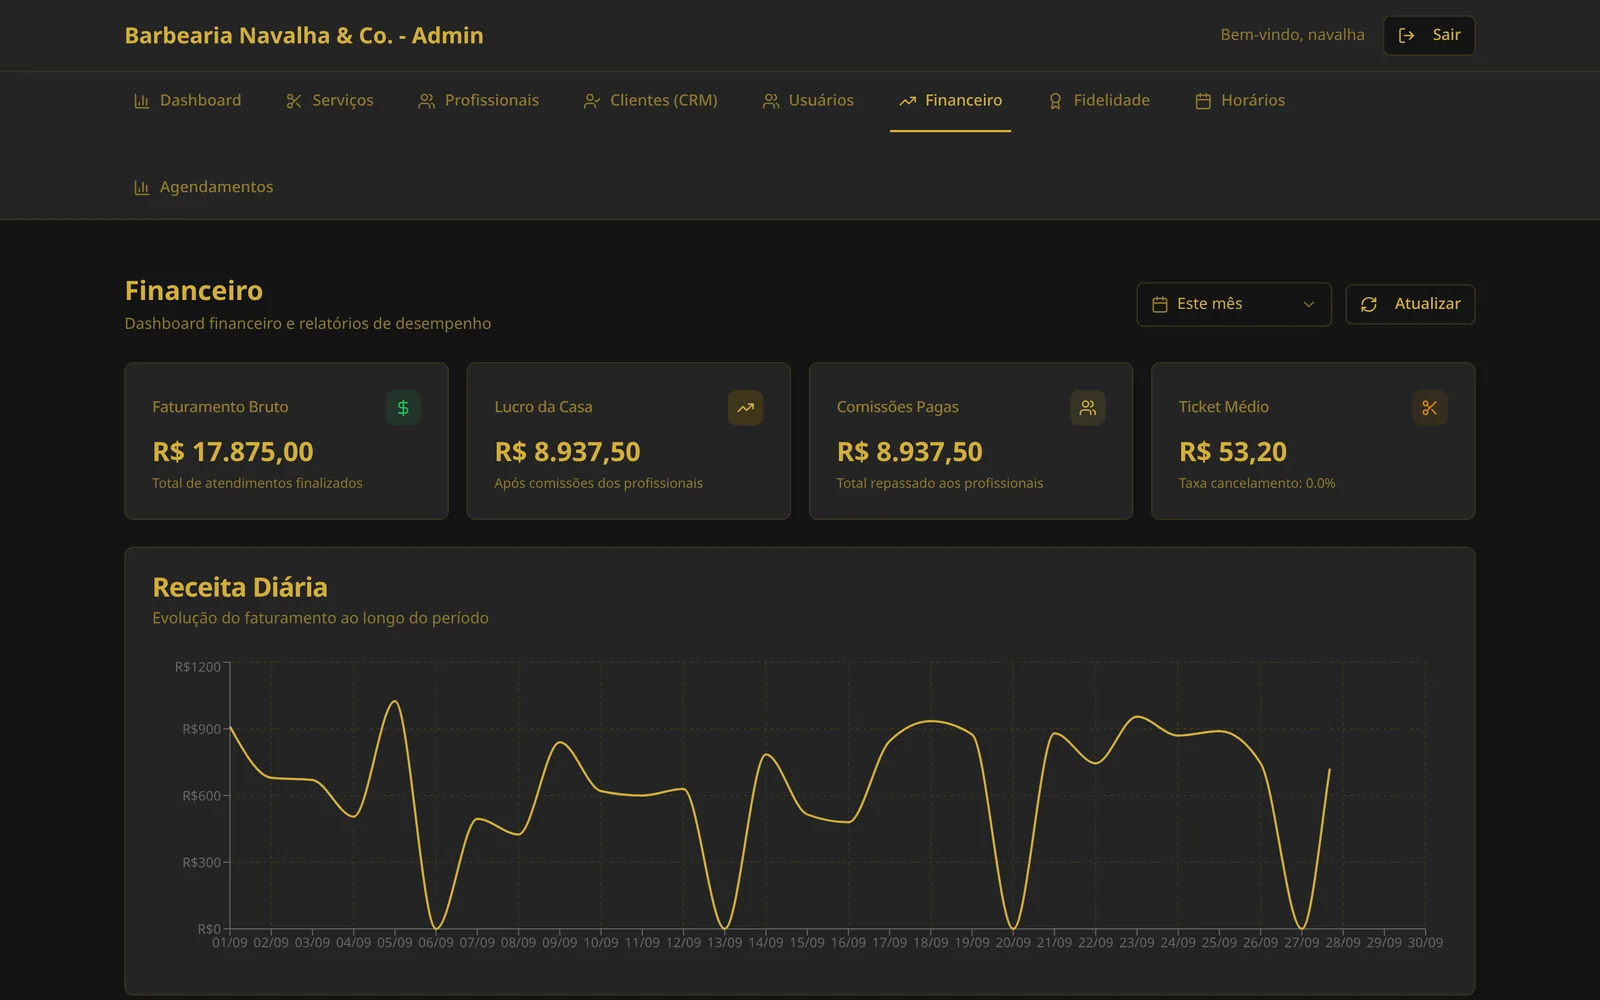The image size is (1600, 1000).
Task: Click the dollar sign icon in Faturamento Bruto card
Action: point(403,408)
